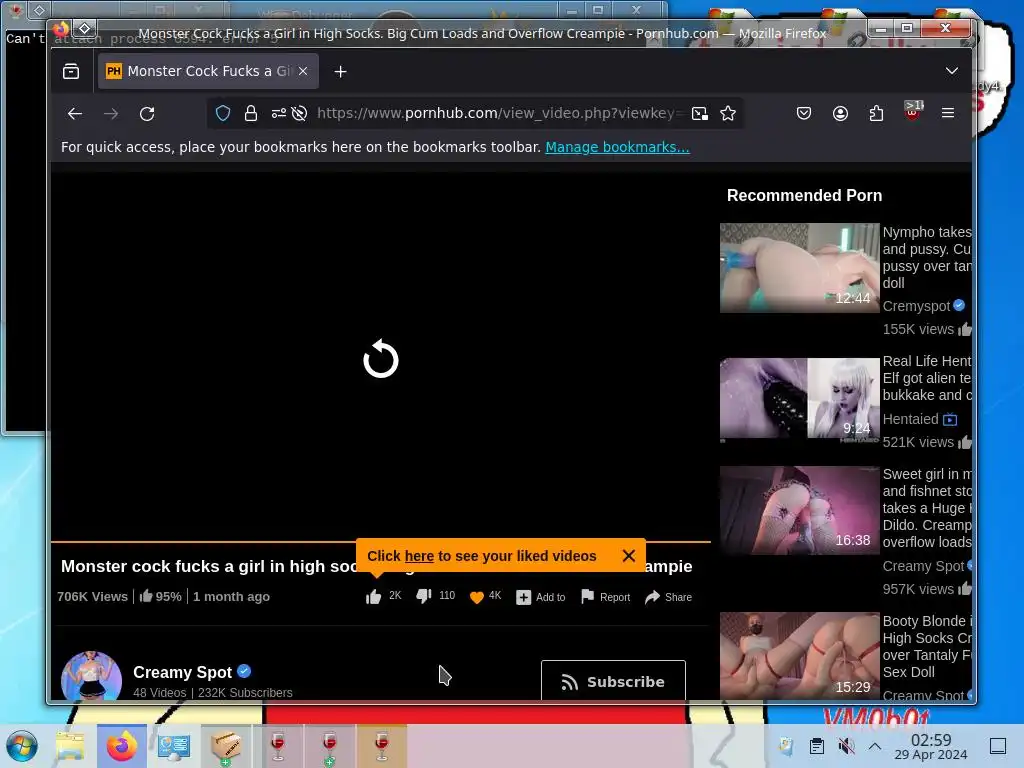The height and width of the screenshot is (768, 1024).
Task: Open the cardboard box package taskbar icon
Action: coord(225,746)
